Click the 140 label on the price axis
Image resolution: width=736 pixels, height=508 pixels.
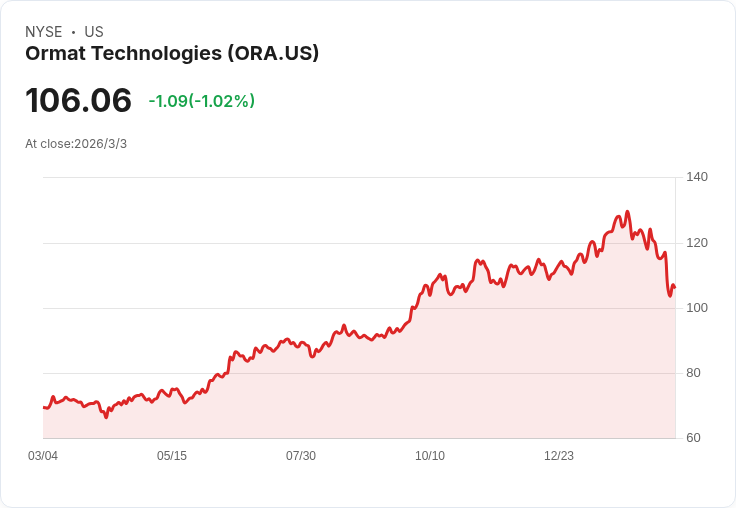(x=697, y=177)
